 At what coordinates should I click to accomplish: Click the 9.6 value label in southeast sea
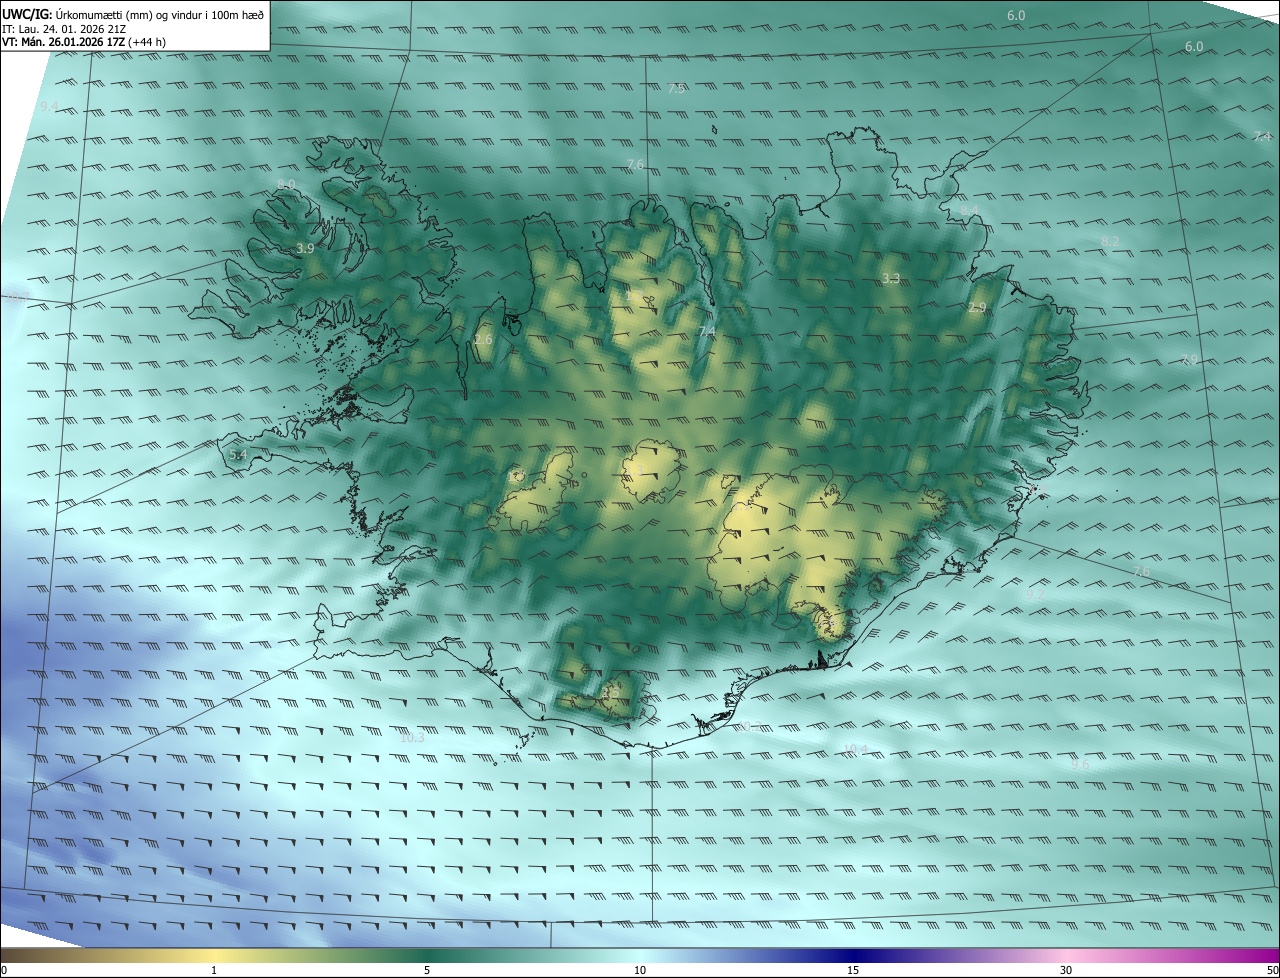click(1080, 765)
